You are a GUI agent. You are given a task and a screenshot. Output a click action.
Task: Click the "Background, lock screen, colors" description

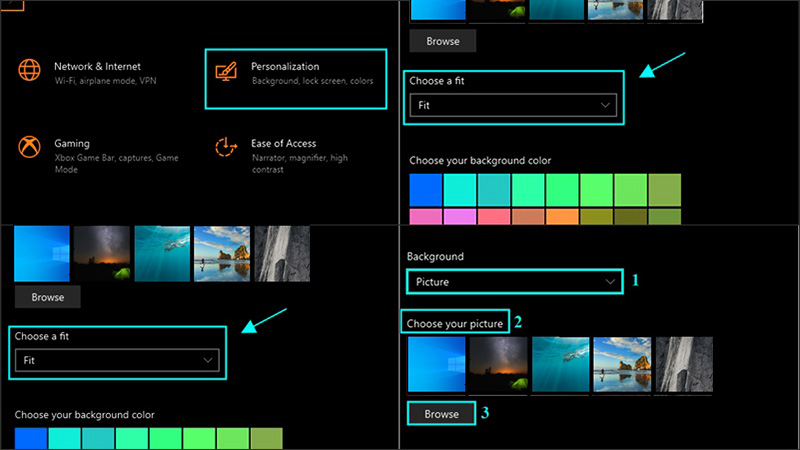point(312,81)
